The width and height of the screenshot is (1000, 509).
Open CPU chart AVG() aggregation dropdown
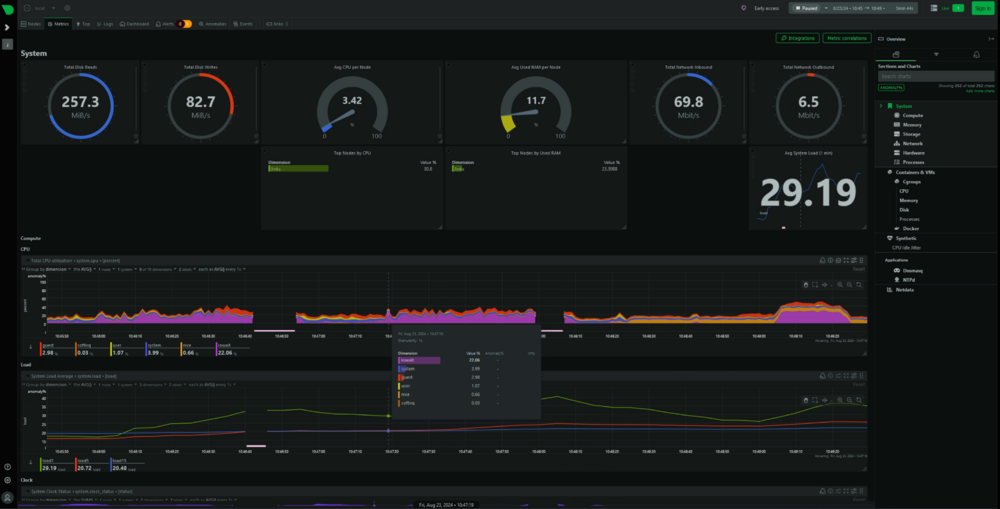click(x=83, y=269)
